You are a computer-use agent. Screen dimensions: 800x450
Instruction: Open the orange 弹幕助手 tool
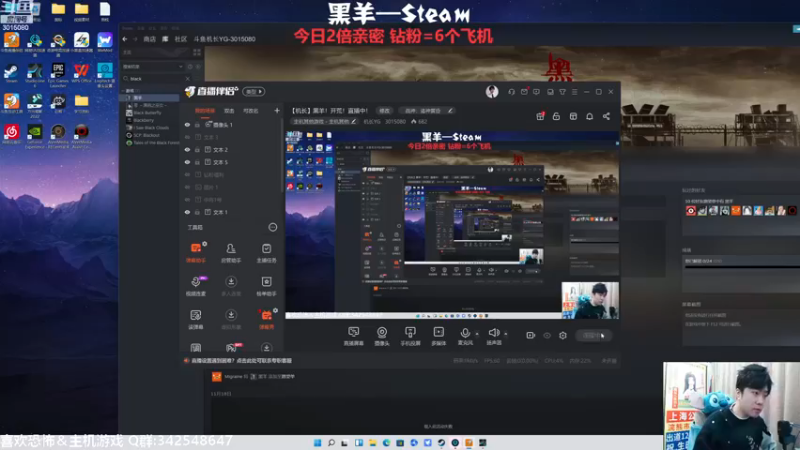(x=196, y=253)
